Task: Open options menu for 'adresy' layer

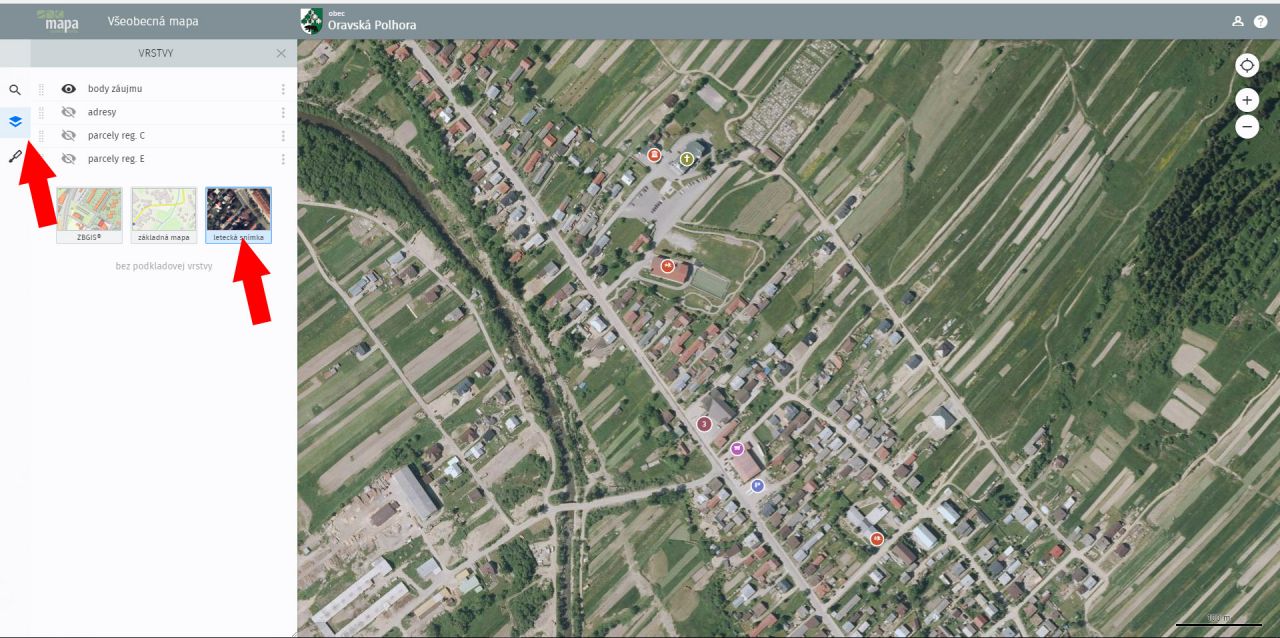Action: 283,112
